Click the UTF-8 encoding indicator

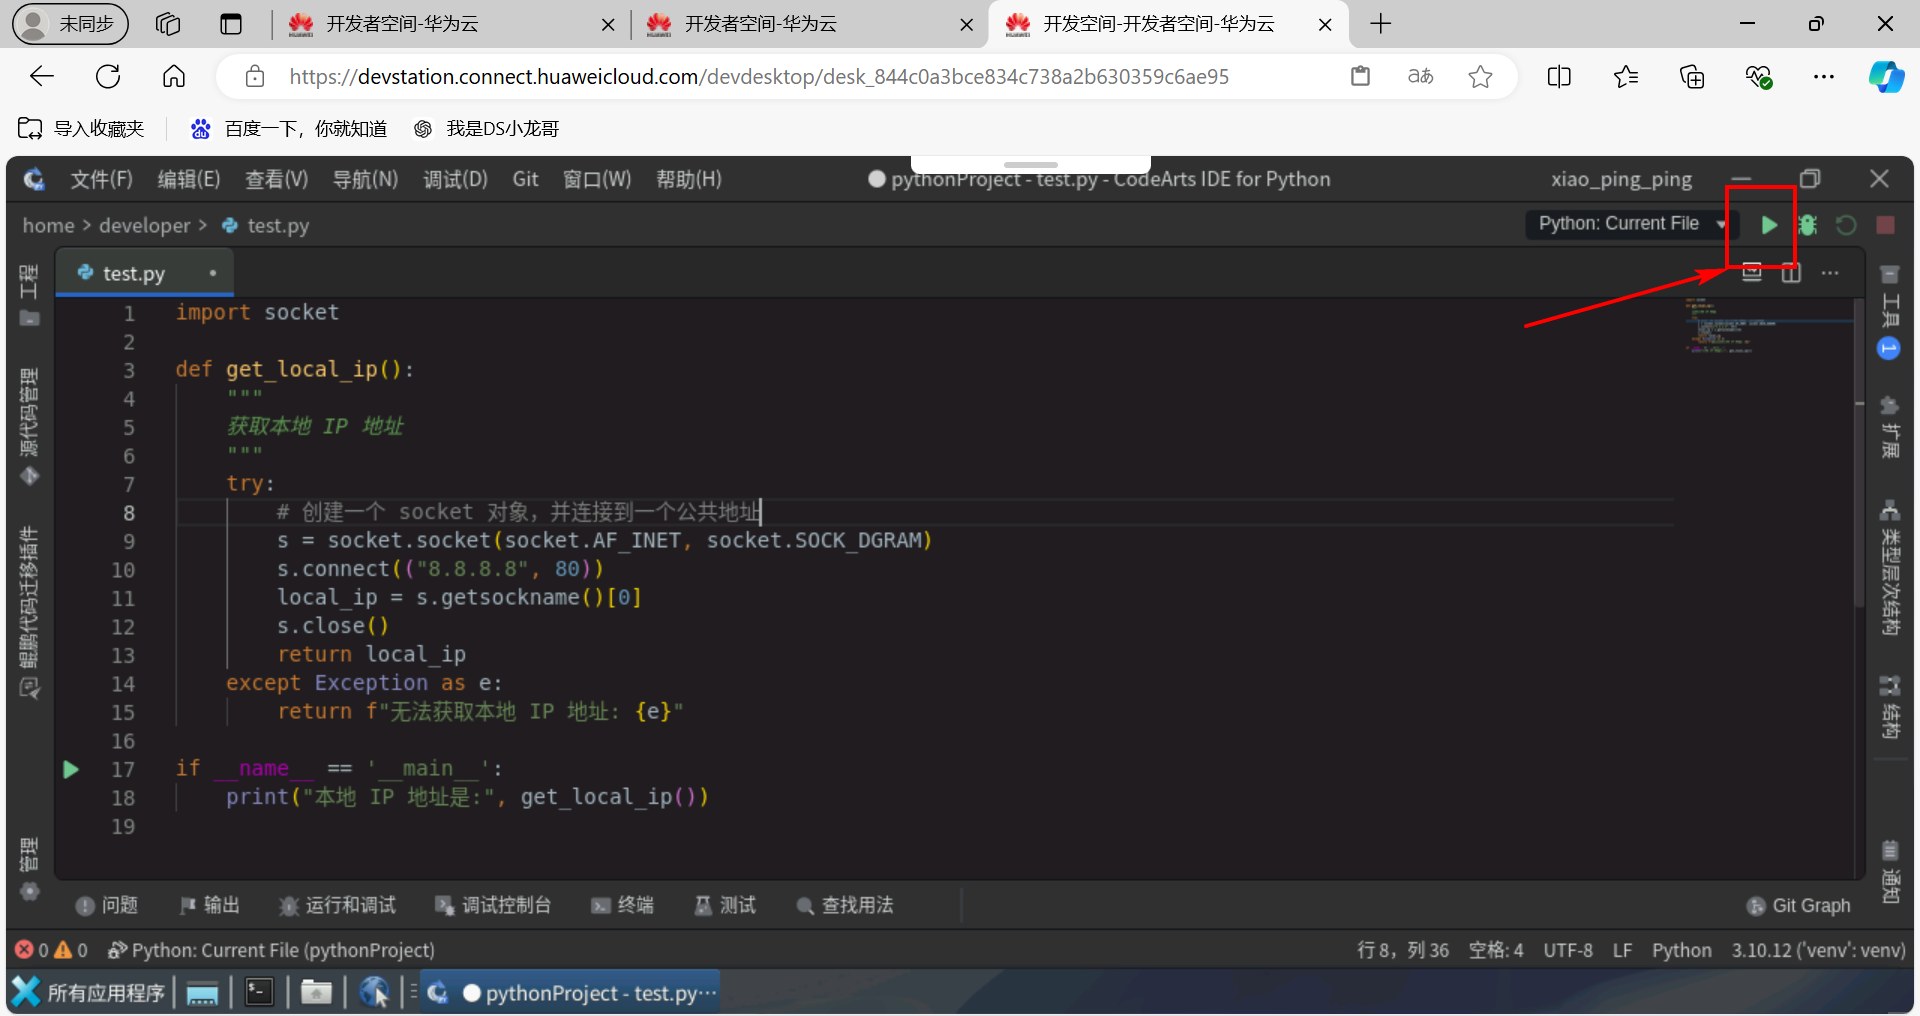[1567, 950]
